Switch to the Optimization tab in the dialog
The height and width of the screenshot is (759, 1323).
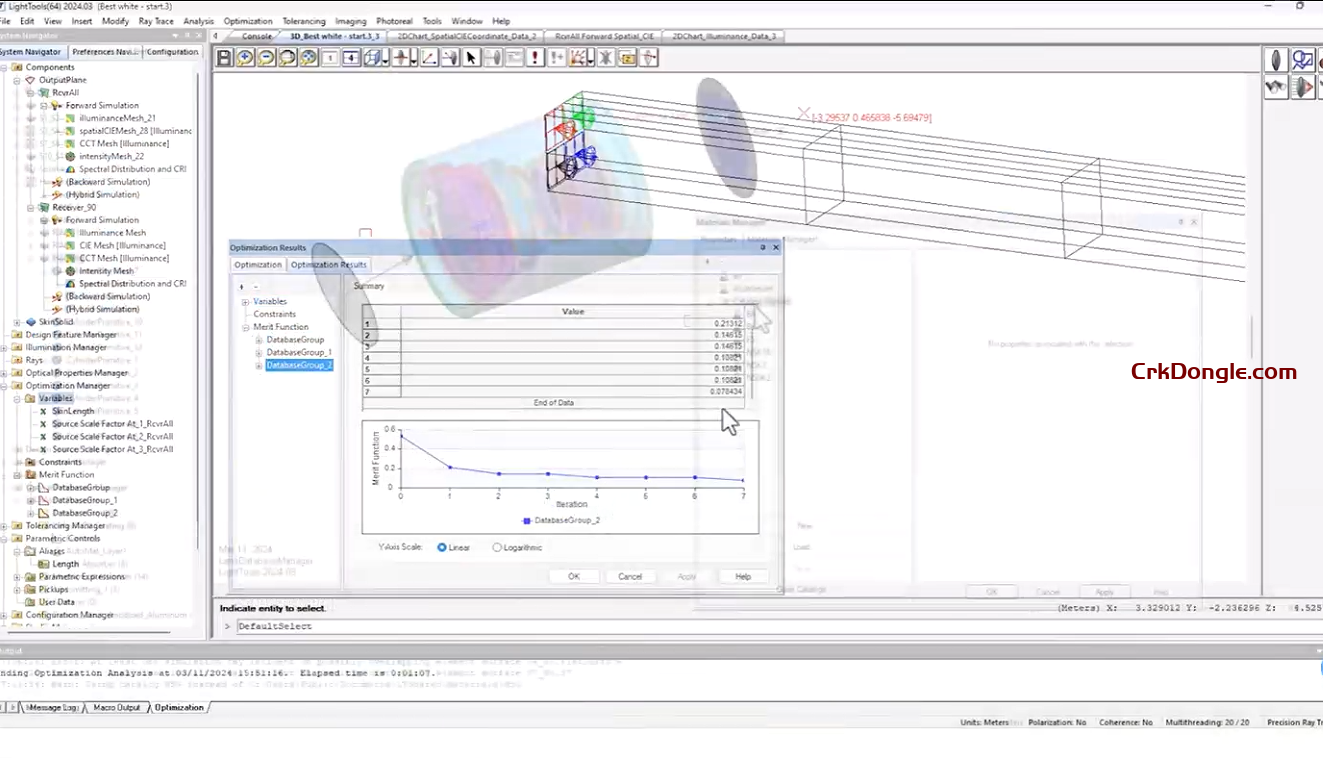tap(257, 264)
